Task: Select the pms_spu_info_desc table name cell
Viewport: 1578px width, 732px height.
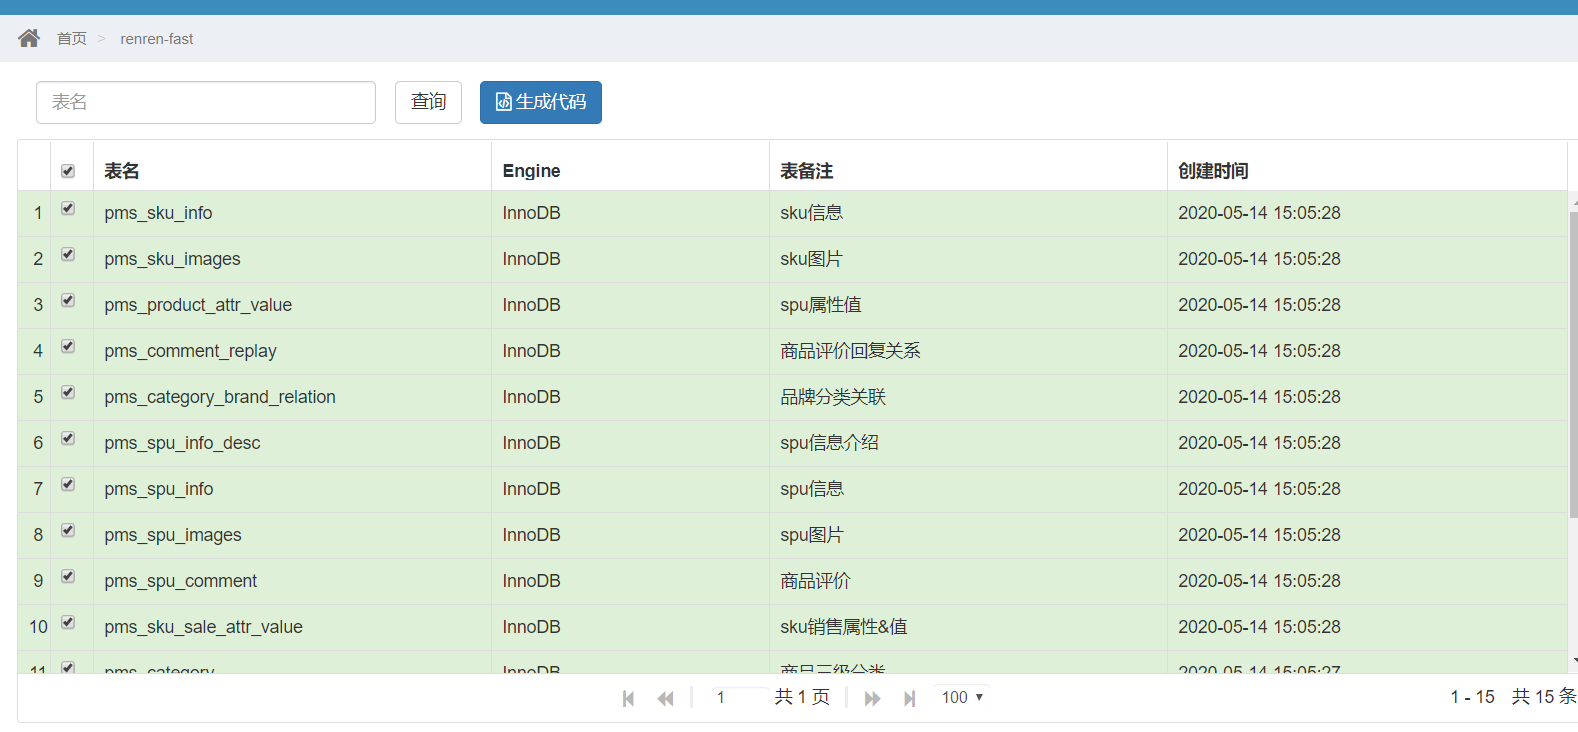Action: pyautogui.click(x=292, y=443)
